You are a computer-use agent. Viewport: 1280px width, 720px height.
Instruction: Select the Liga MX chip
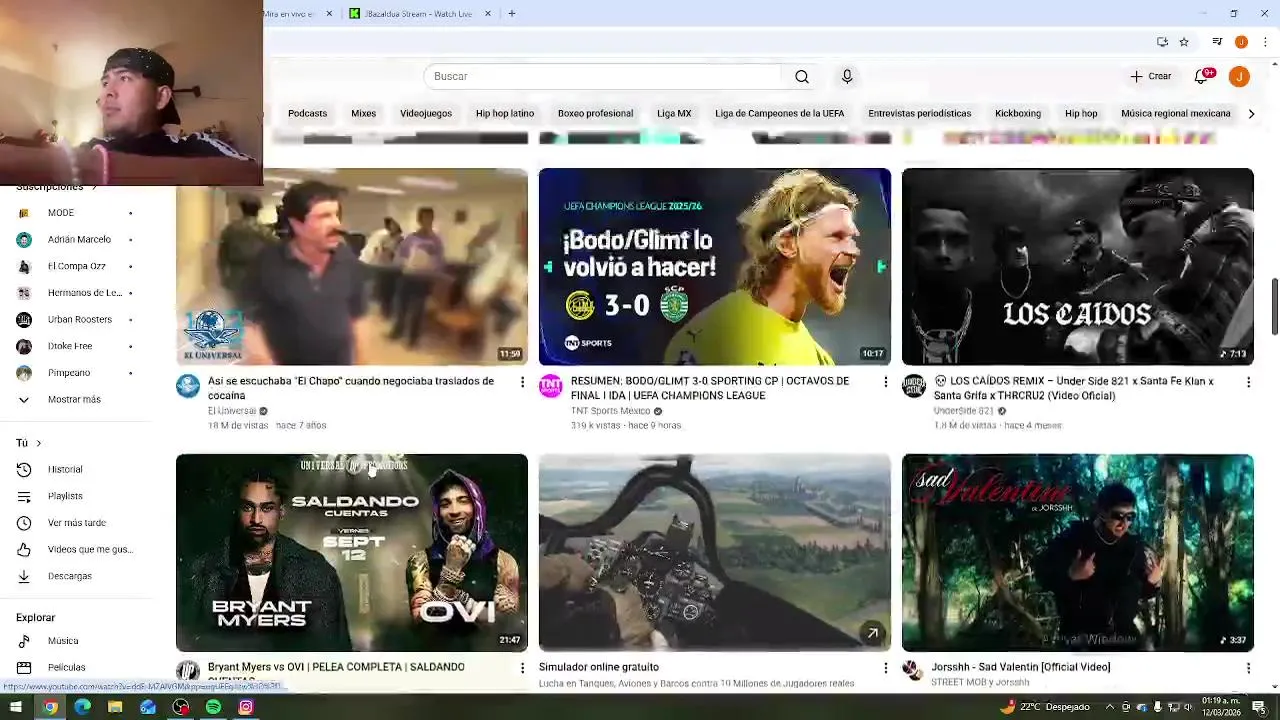coord(674,114)
